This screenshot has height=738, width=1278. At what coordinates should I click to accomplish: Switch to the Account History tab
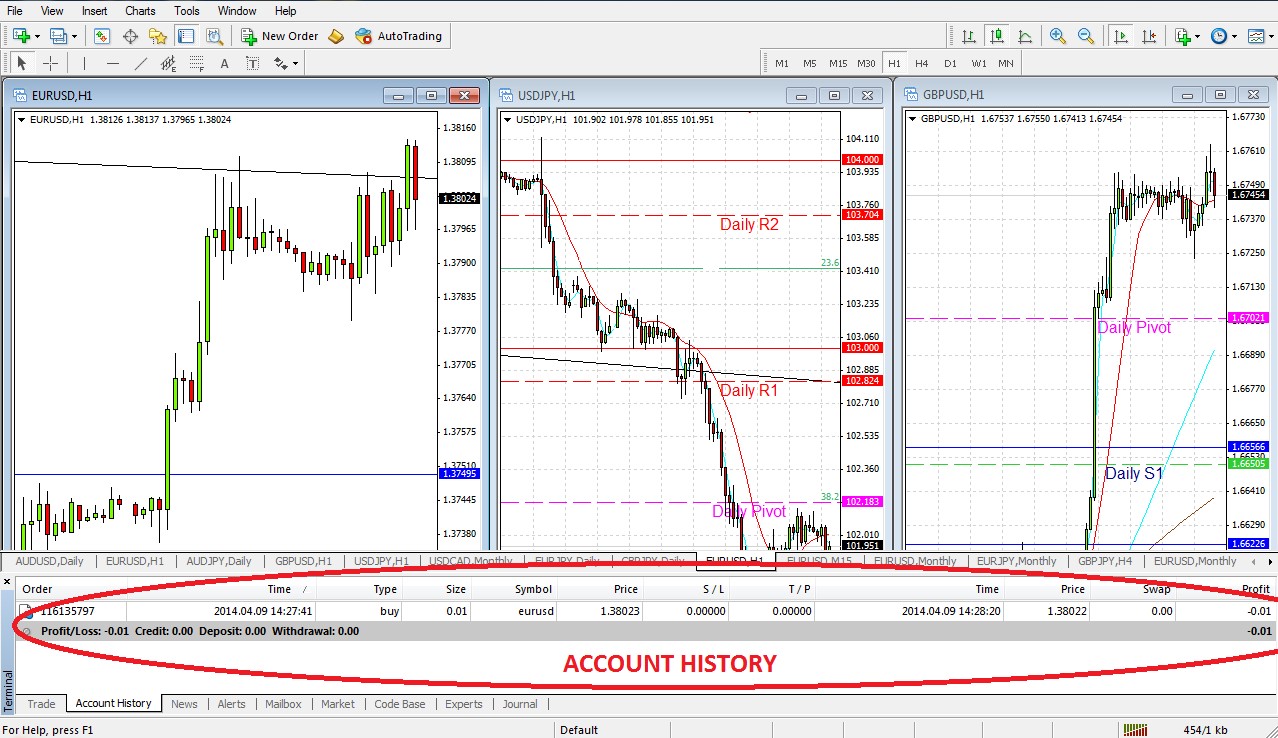coord(112,703)
